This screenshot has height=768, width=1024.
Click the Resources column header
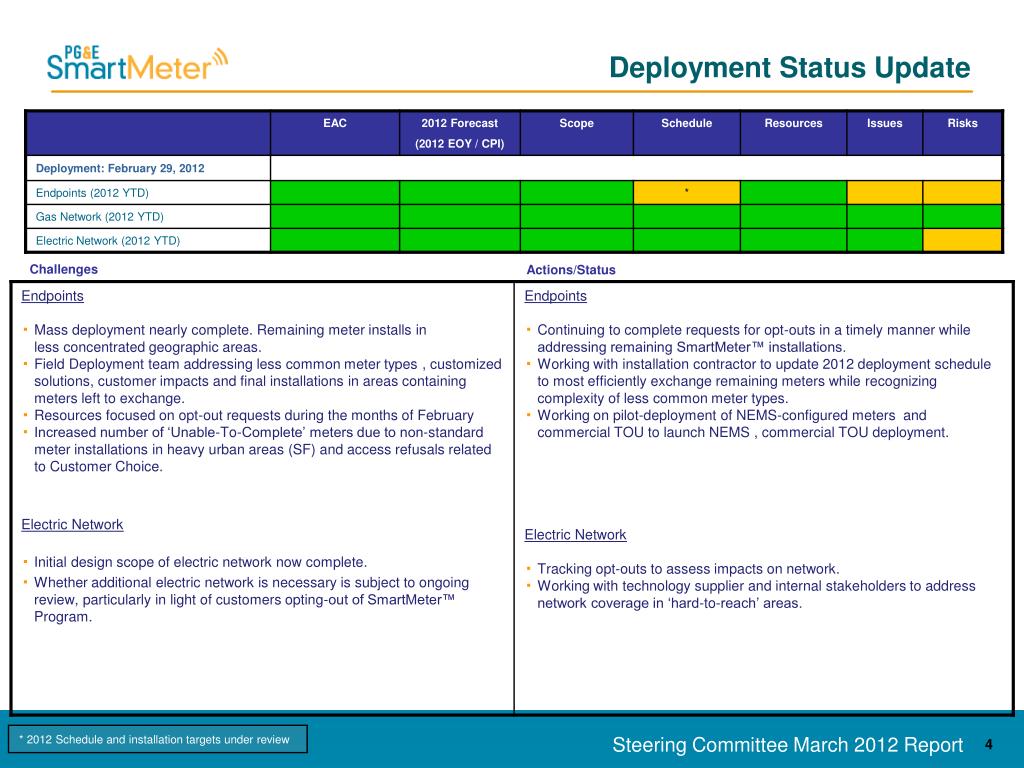click(x=793, y=133)
